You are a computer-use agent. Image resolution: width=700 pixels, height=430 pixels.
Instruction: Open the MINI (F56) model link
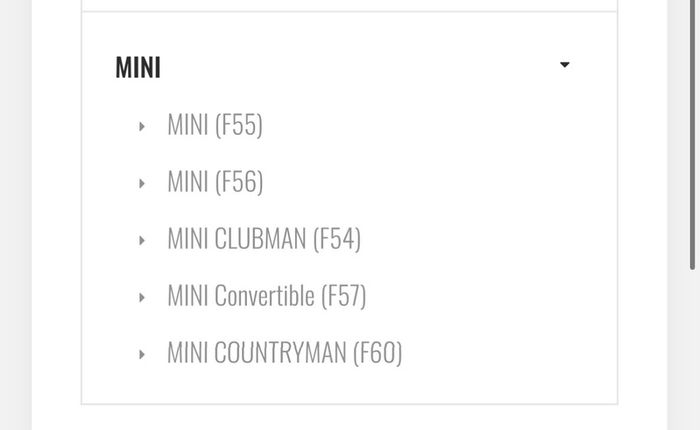215,182
